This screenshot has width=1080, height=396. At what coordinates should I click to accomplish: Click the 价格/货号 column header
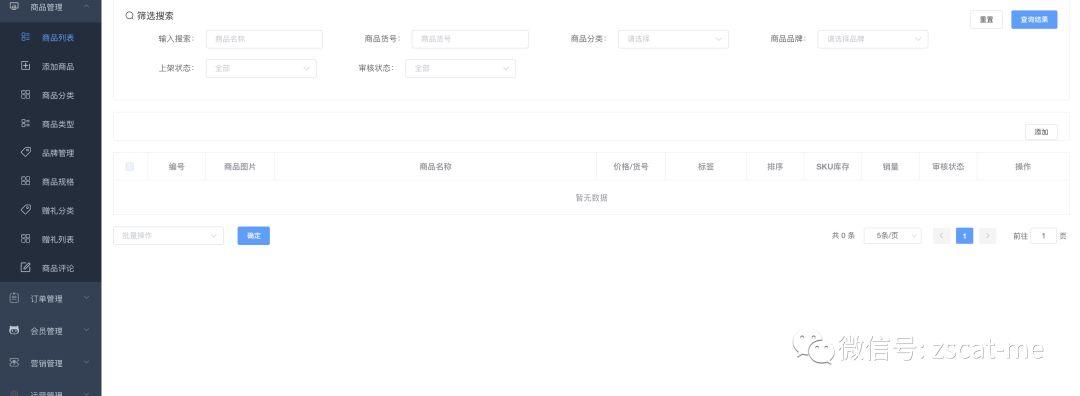point(631,167)
